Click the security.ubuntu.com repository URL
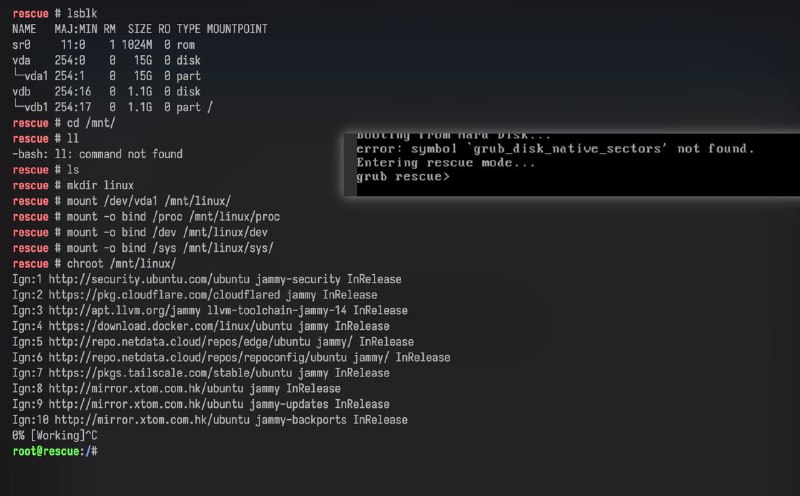Screen dimensions: 800x496 pos(149,279)
